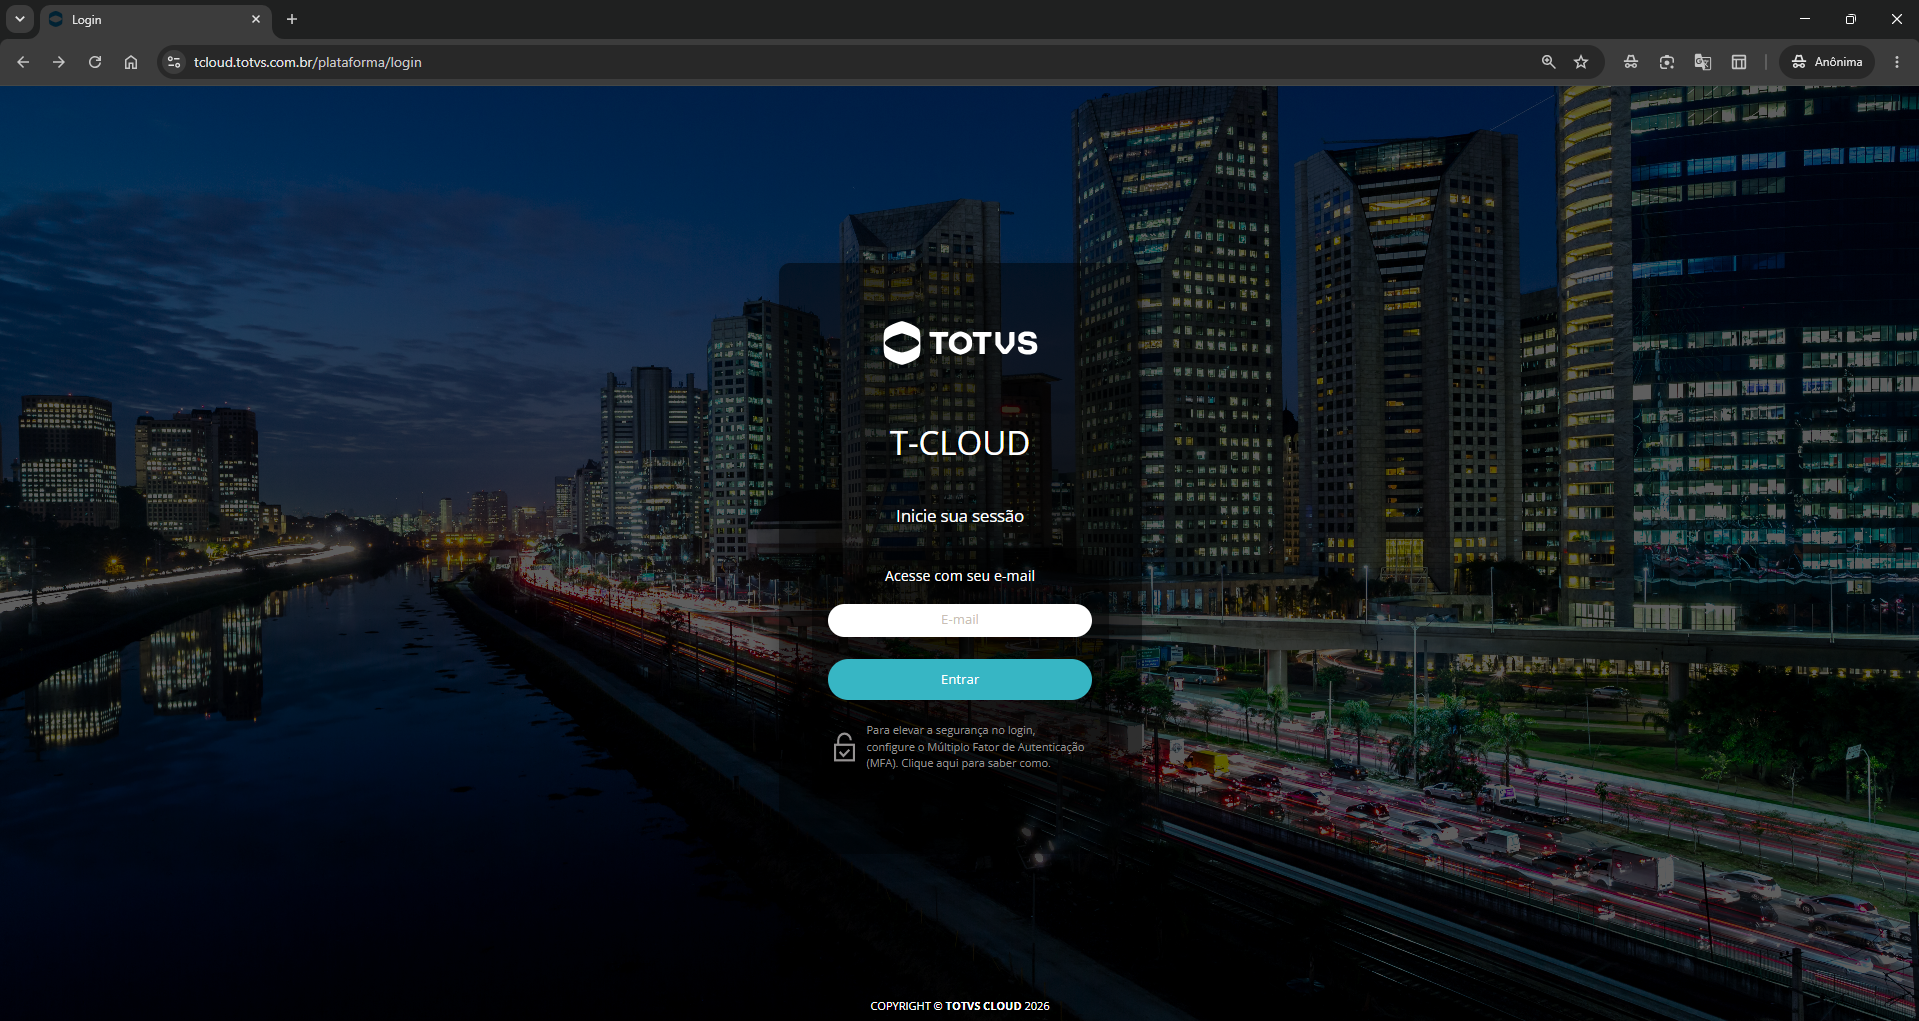Click the E-mail input field
Screen dimensions: 1919x1021
click(960, 620)
